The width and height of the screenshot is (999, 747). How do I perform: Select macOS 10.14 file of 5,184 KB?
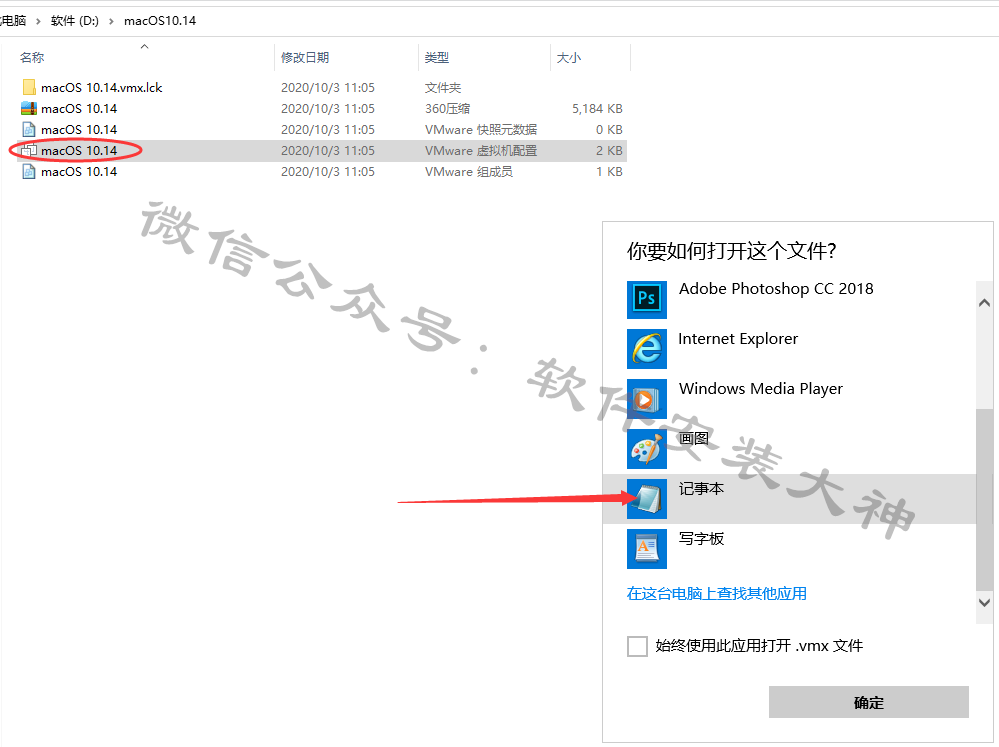[x=79, y=108]
